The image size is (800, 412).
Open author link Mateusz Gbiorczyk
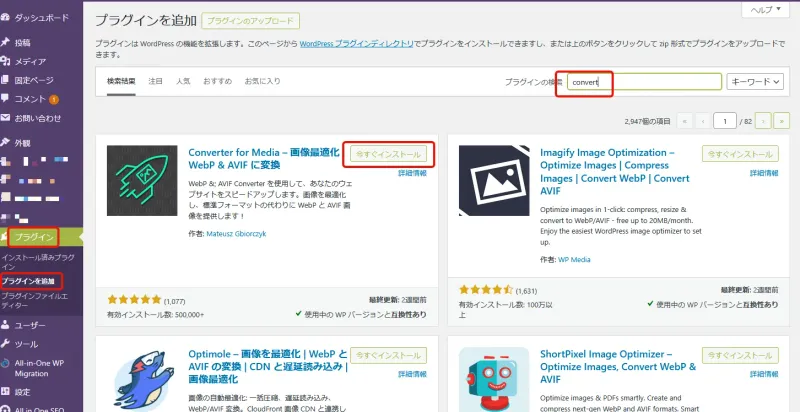coord(236,234)
